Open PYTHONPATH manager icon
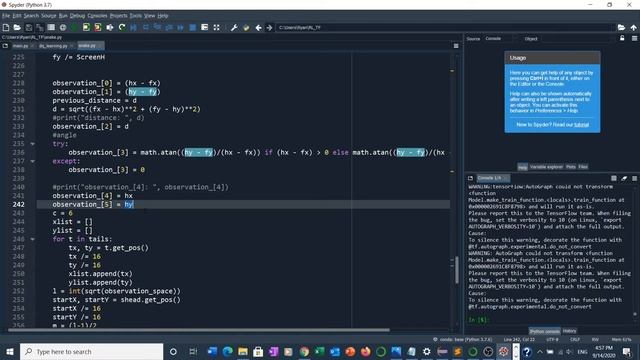This screenshot has width=640, height=360. (246, 27)
